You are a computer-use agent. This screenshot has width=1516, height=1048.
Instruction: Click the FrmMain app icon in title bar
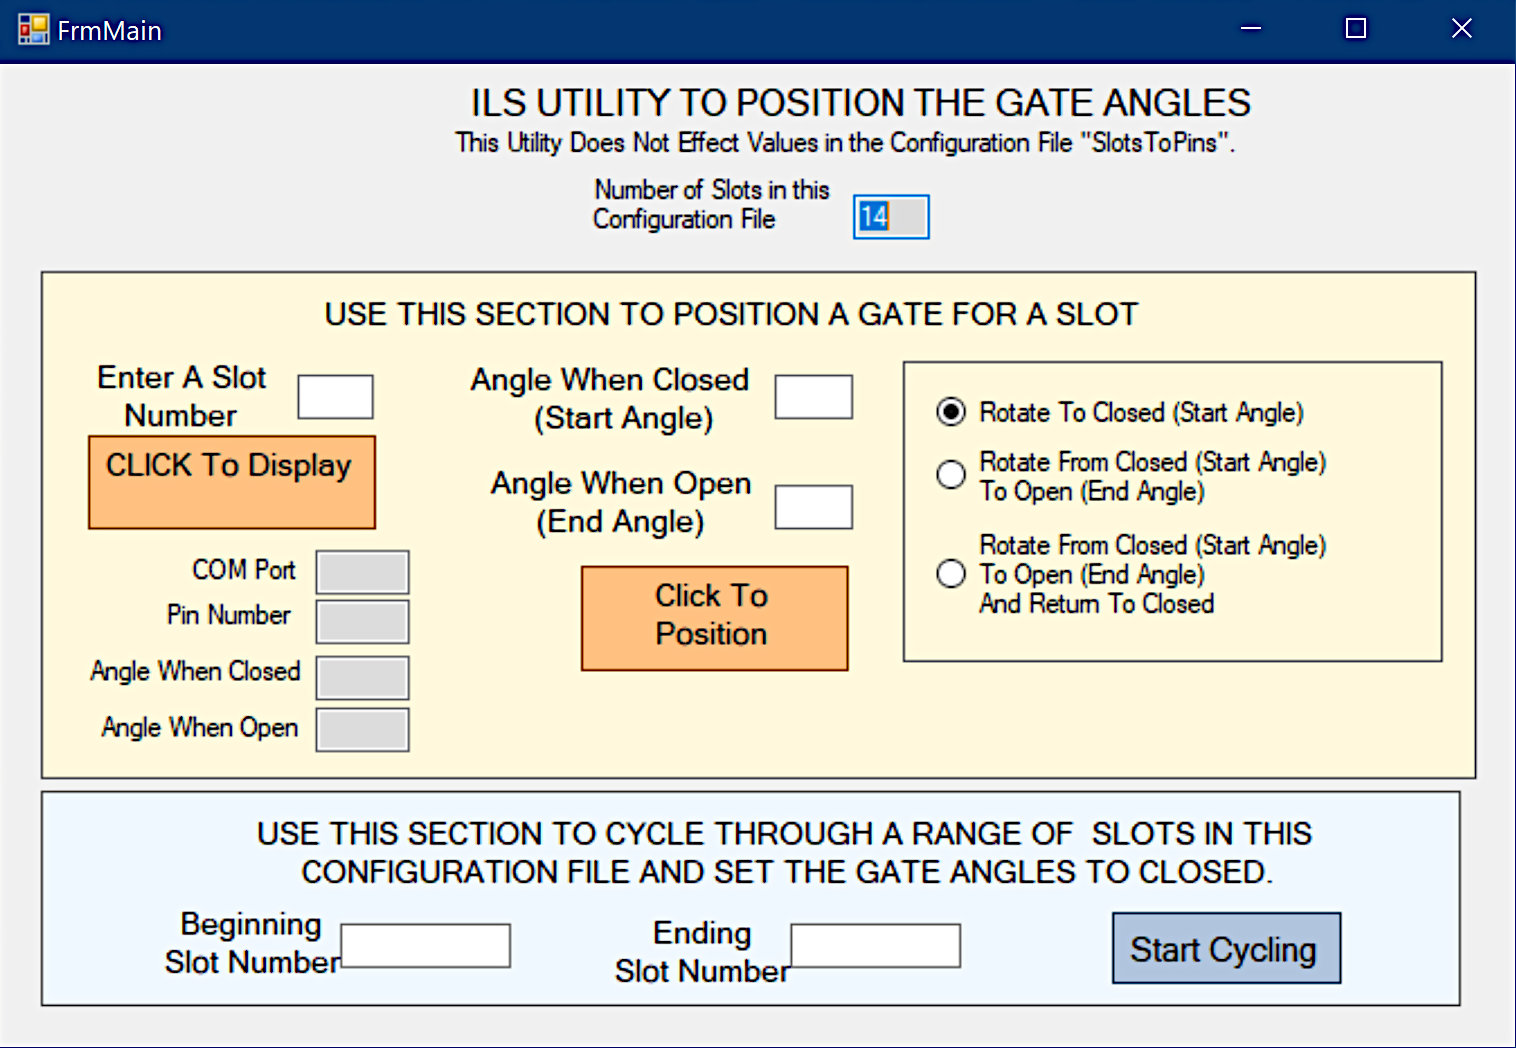[33, 30]
